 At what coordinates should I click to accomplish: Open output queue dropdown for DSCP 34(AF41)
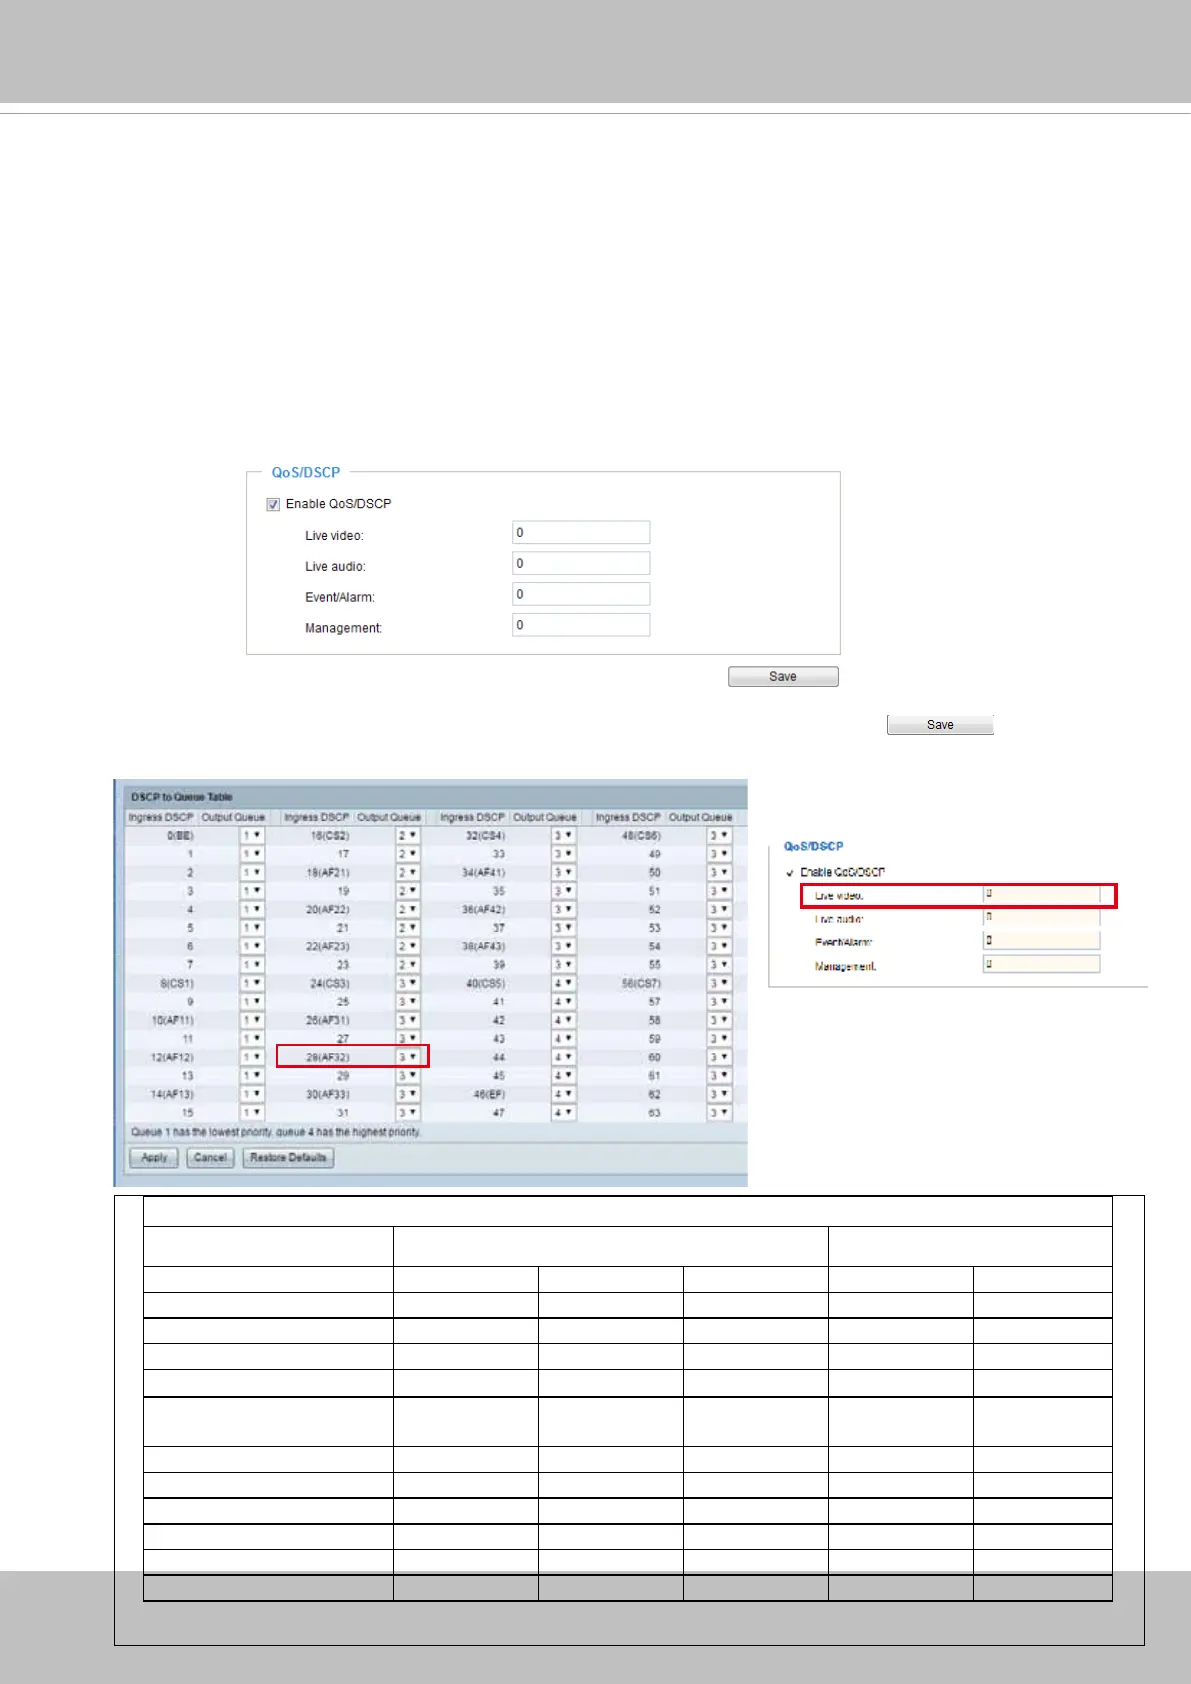point(564,872)
